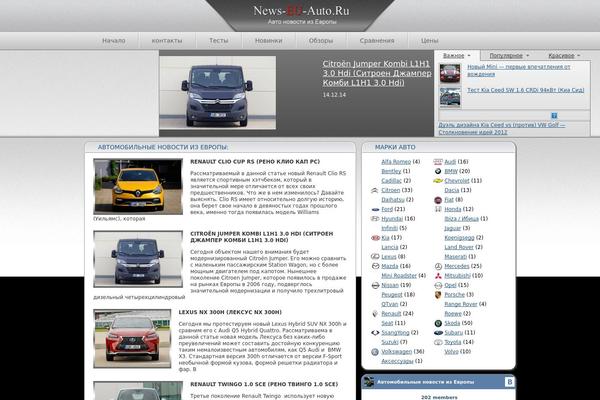Click the Skoda green logo icon
Viewport: 600px width, 400px height.
coord(438,323)
